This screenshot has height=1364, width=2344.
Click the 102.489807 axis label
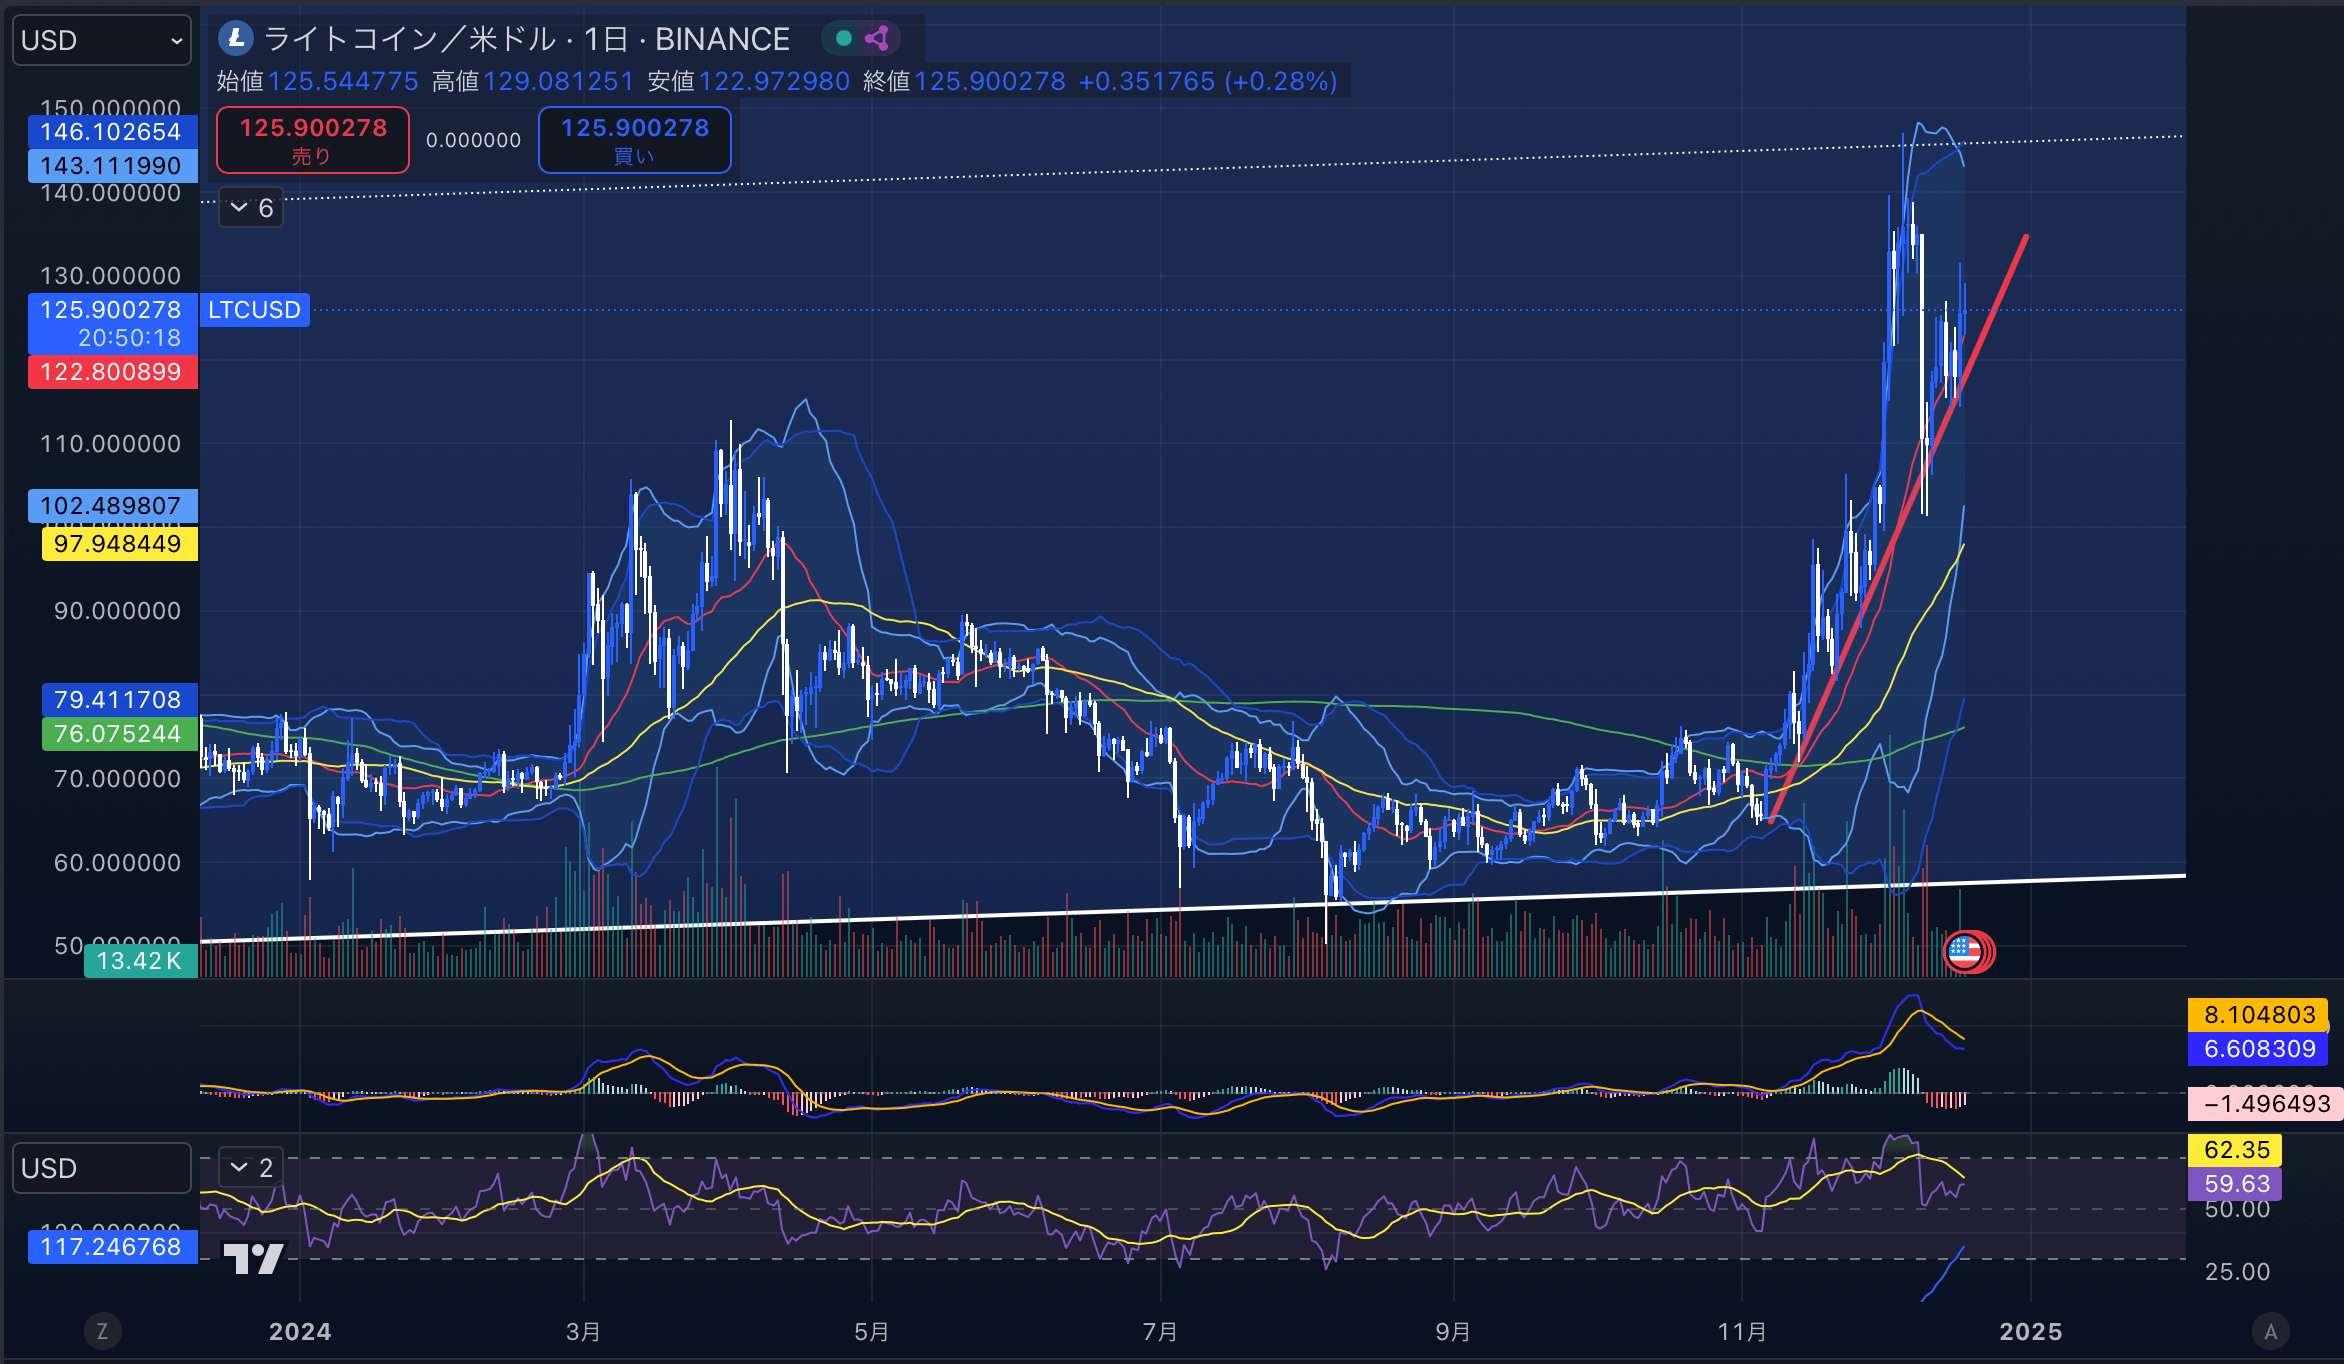[x=112, y=506]
